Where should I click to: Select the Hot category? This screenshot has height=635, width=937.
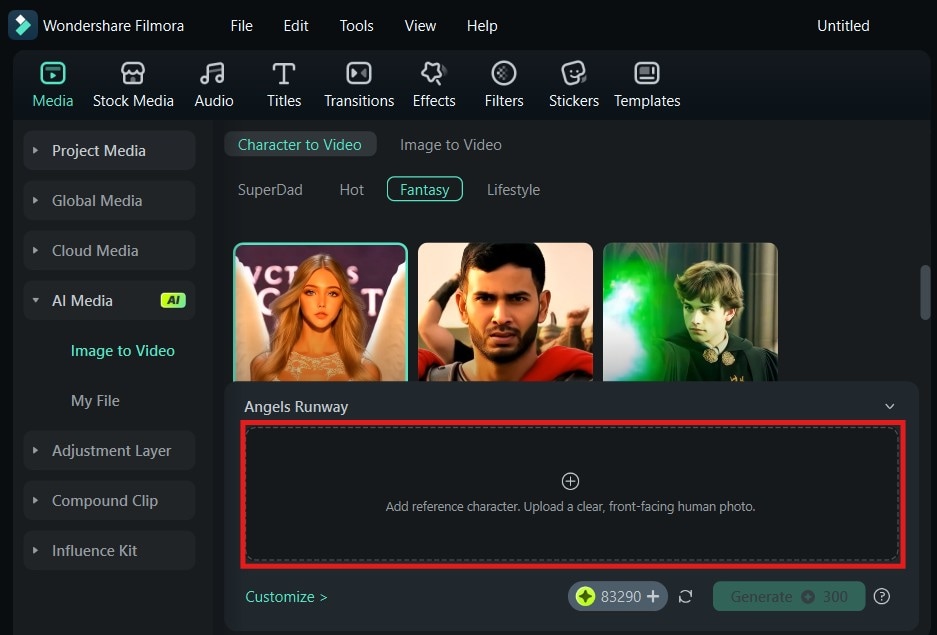click(351, 190)
